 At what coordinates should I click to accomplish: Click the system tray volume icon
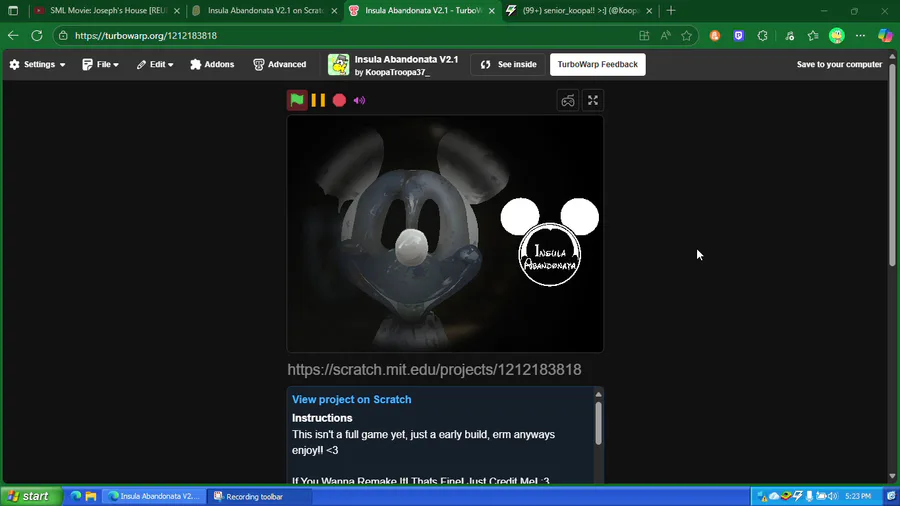833,496
